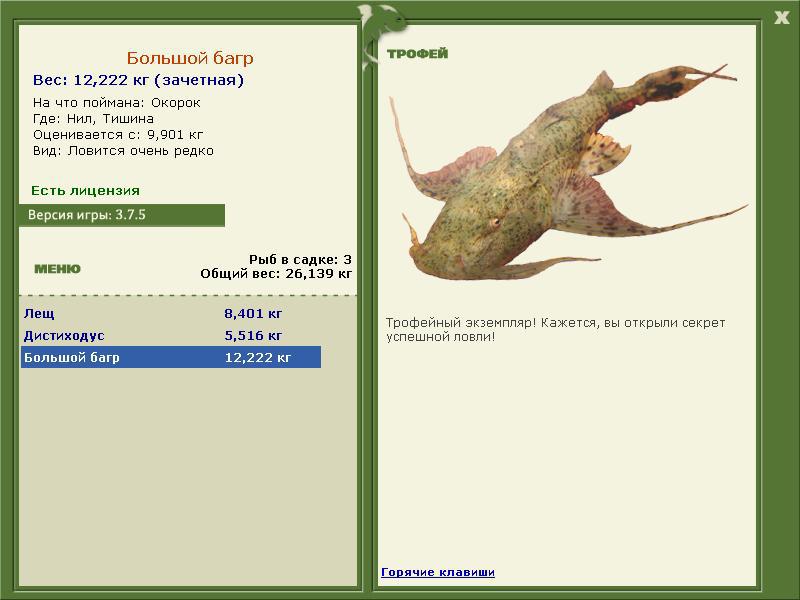Click the Рыб в садке: 3 counter
Image resolution: width=800 pixels, height=600 pixels.
[x=300, y=259]
